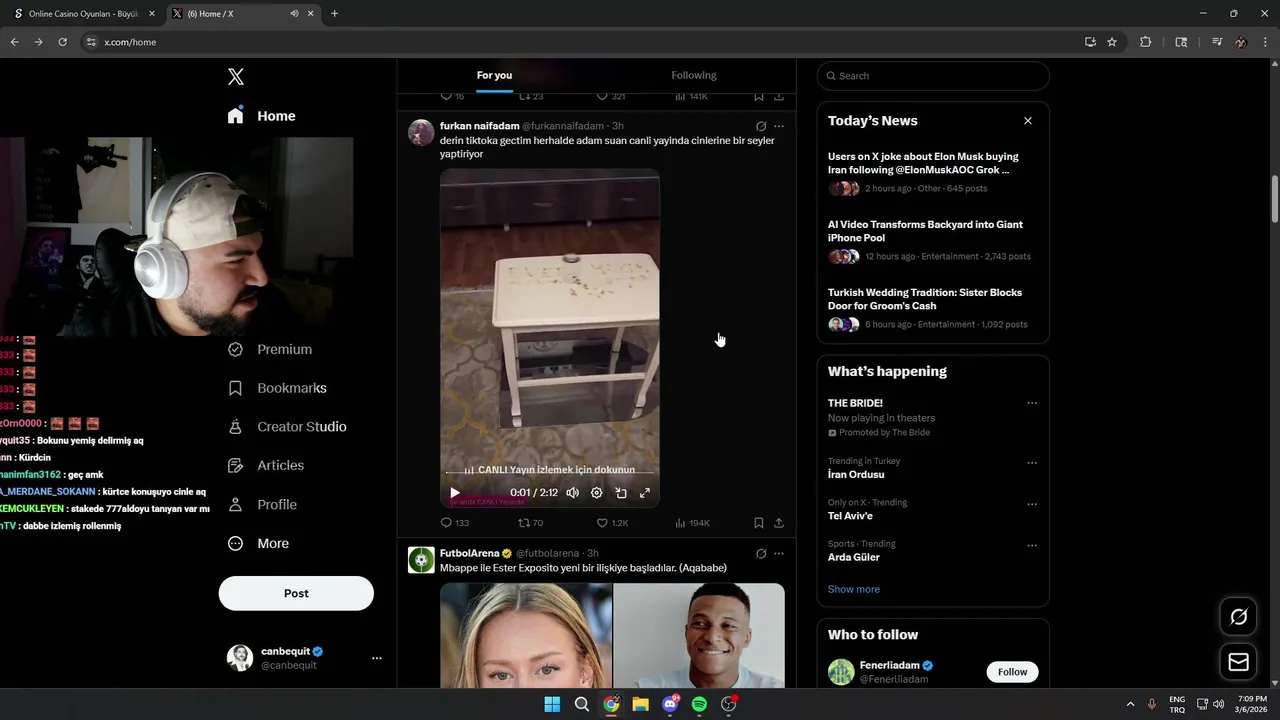
Task: Repost the furkan naifadam post (70)
Action: pyautogui.click(x=530, y=523)
